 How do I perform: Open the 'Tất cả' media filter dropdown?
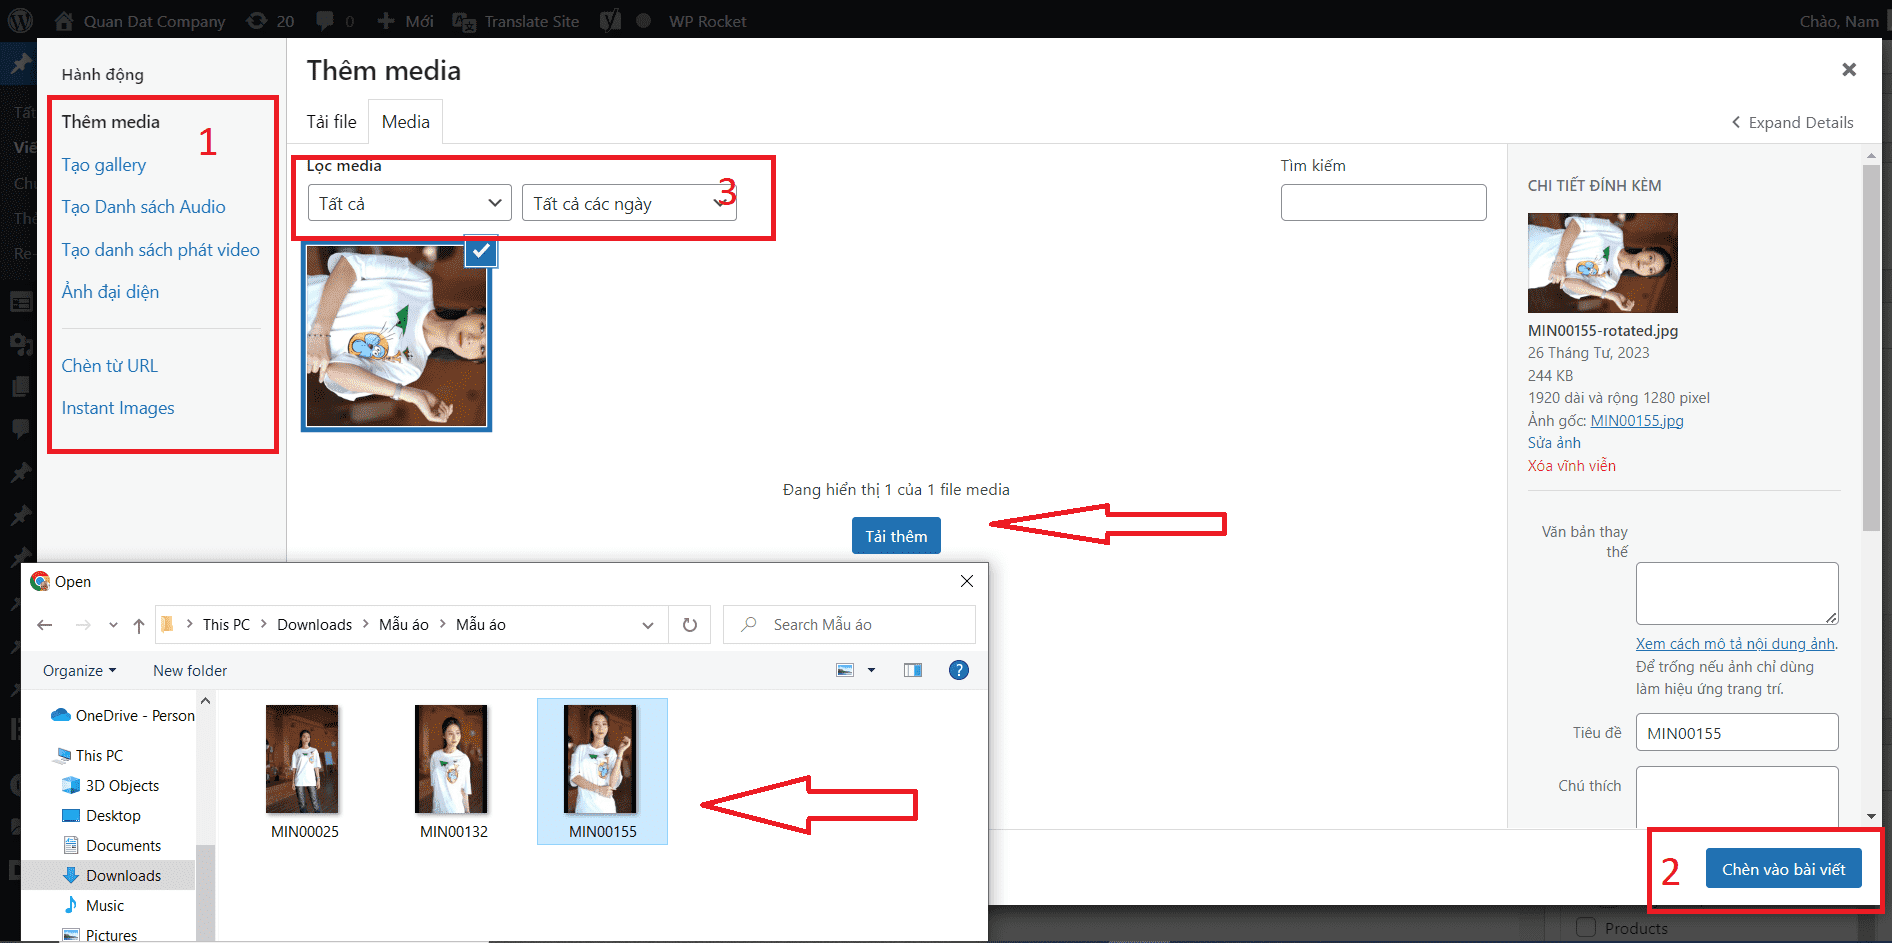tap(409, 202)
